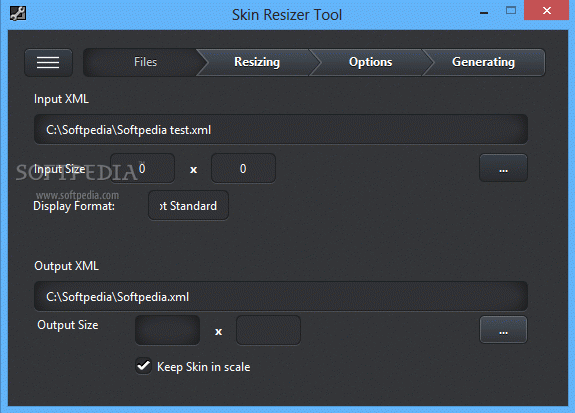The image size is (575, 413).
Task: Click the output size height field
Action: coord(268,330)
